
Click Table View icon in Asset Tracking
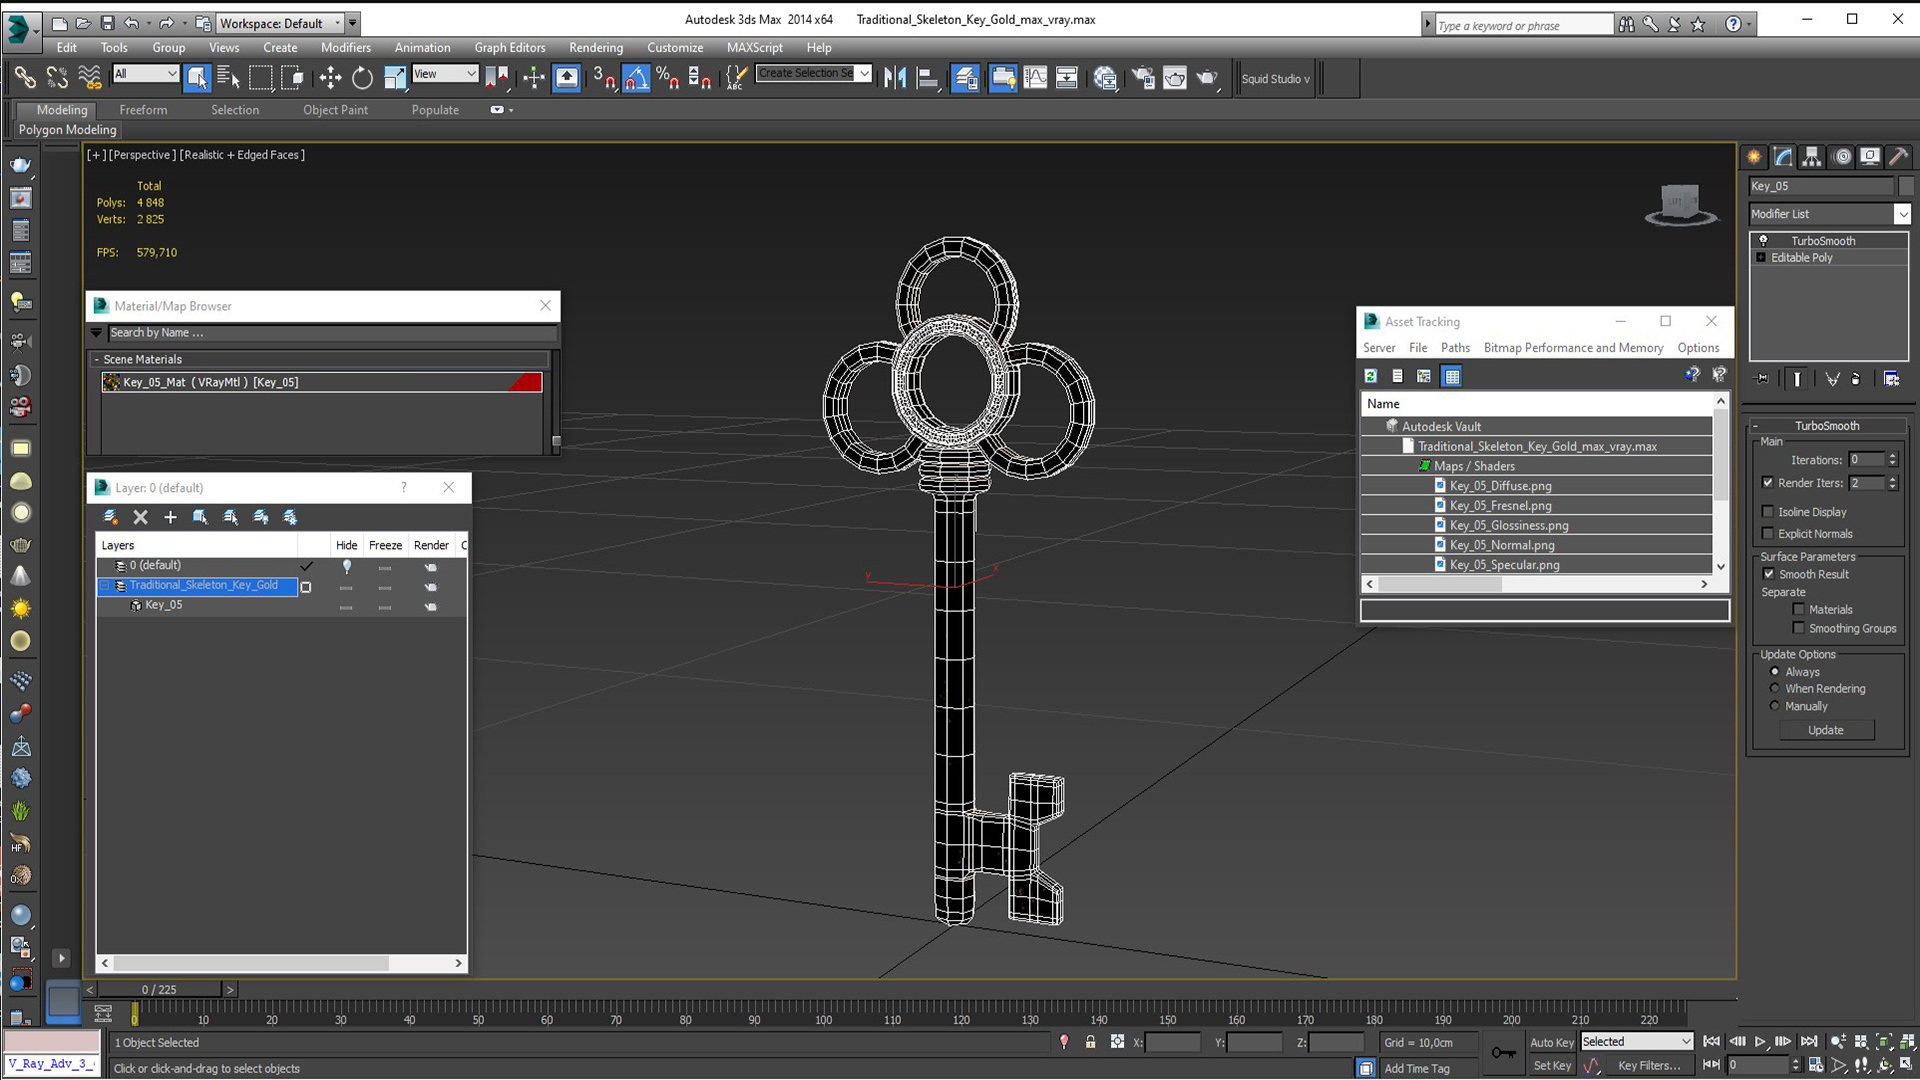tap(1452, 376)
